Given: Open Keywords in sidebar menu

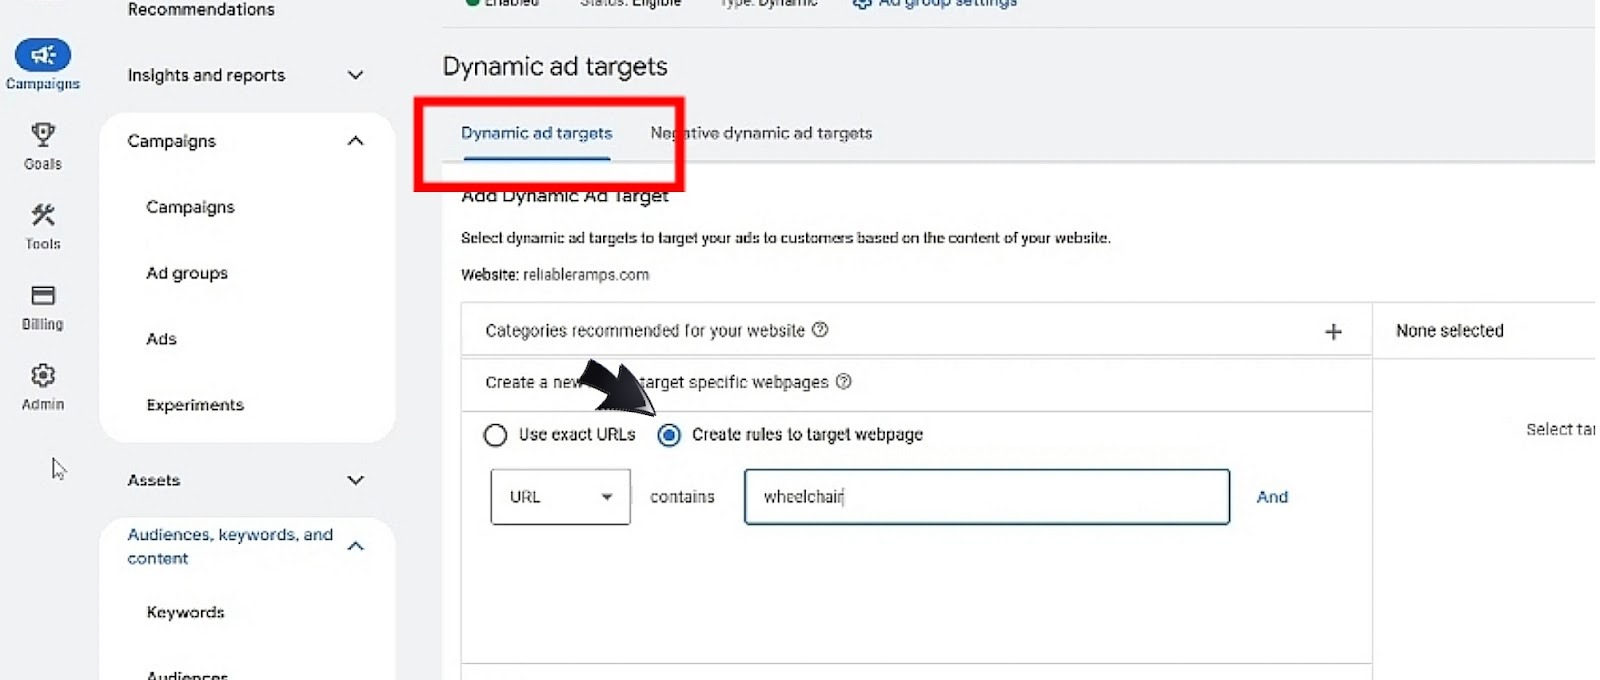Looking at the screenshot, I should (x=185, y=612).
